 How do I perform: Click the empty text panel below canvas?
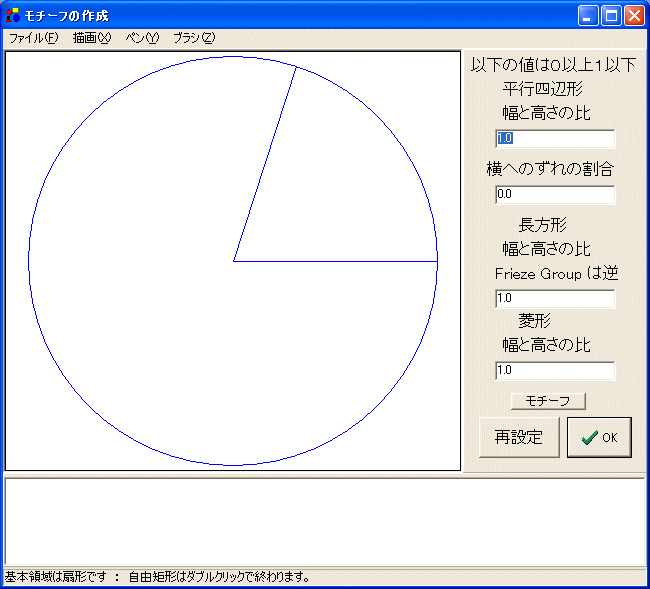pyautogui.click(x=324, y=522)
